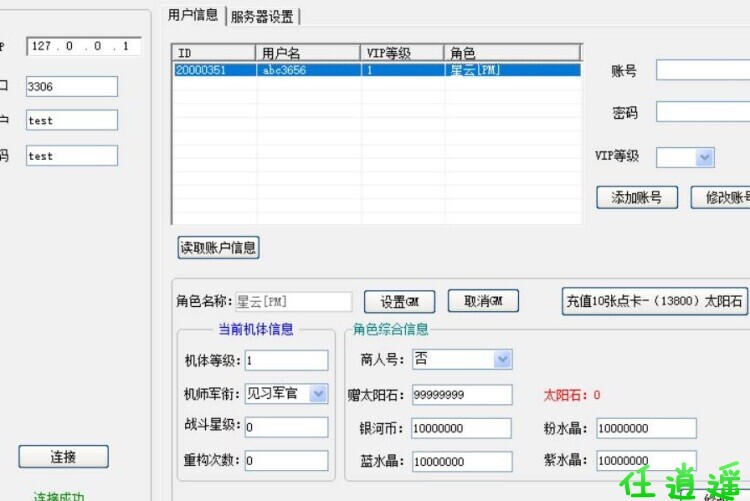The width and height of the screenshot is (750, 501).
Task: Expand the VIP等级 dropdown
Action: (704, 158)
